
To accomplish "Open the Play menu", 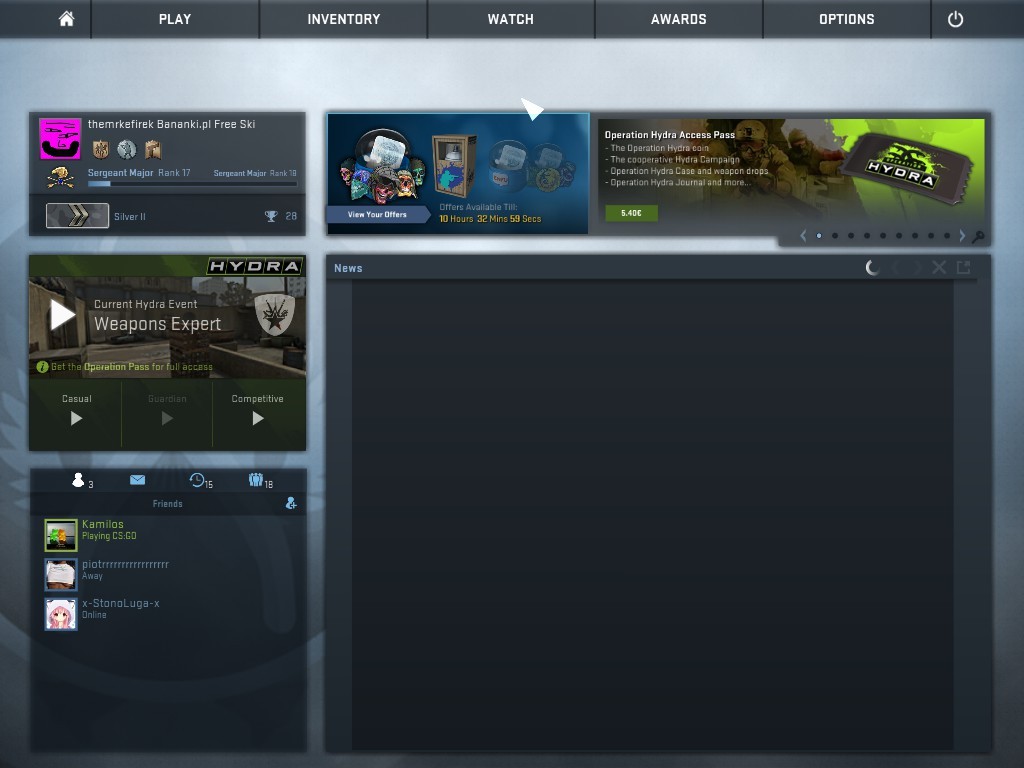I will tap(175, 19).
